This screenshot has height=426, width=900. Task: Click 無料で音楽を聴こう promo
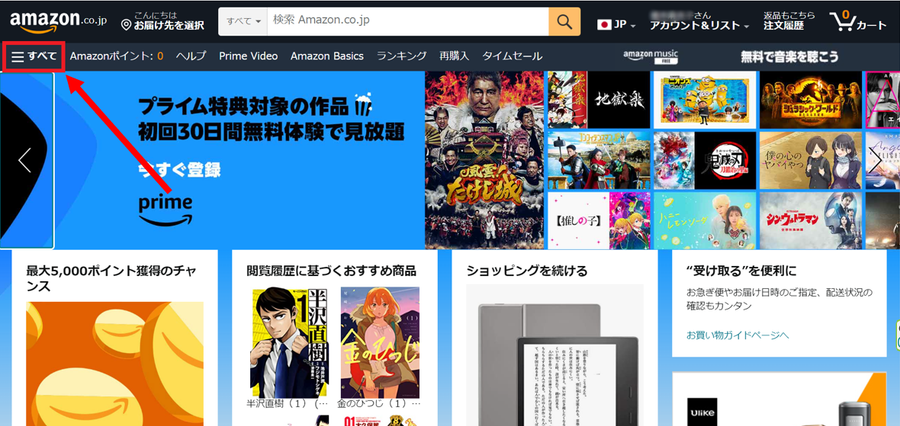tap(789, 56)
